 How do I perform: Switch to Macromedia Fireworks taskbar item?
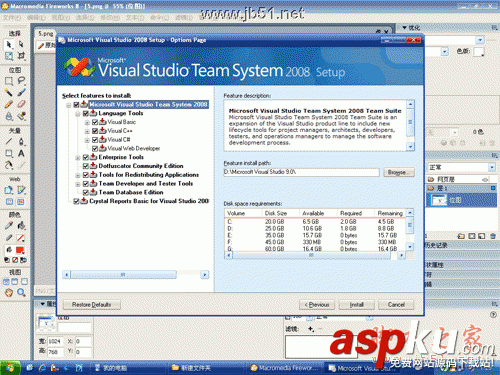pyautogui.click(x=284, y=368)
